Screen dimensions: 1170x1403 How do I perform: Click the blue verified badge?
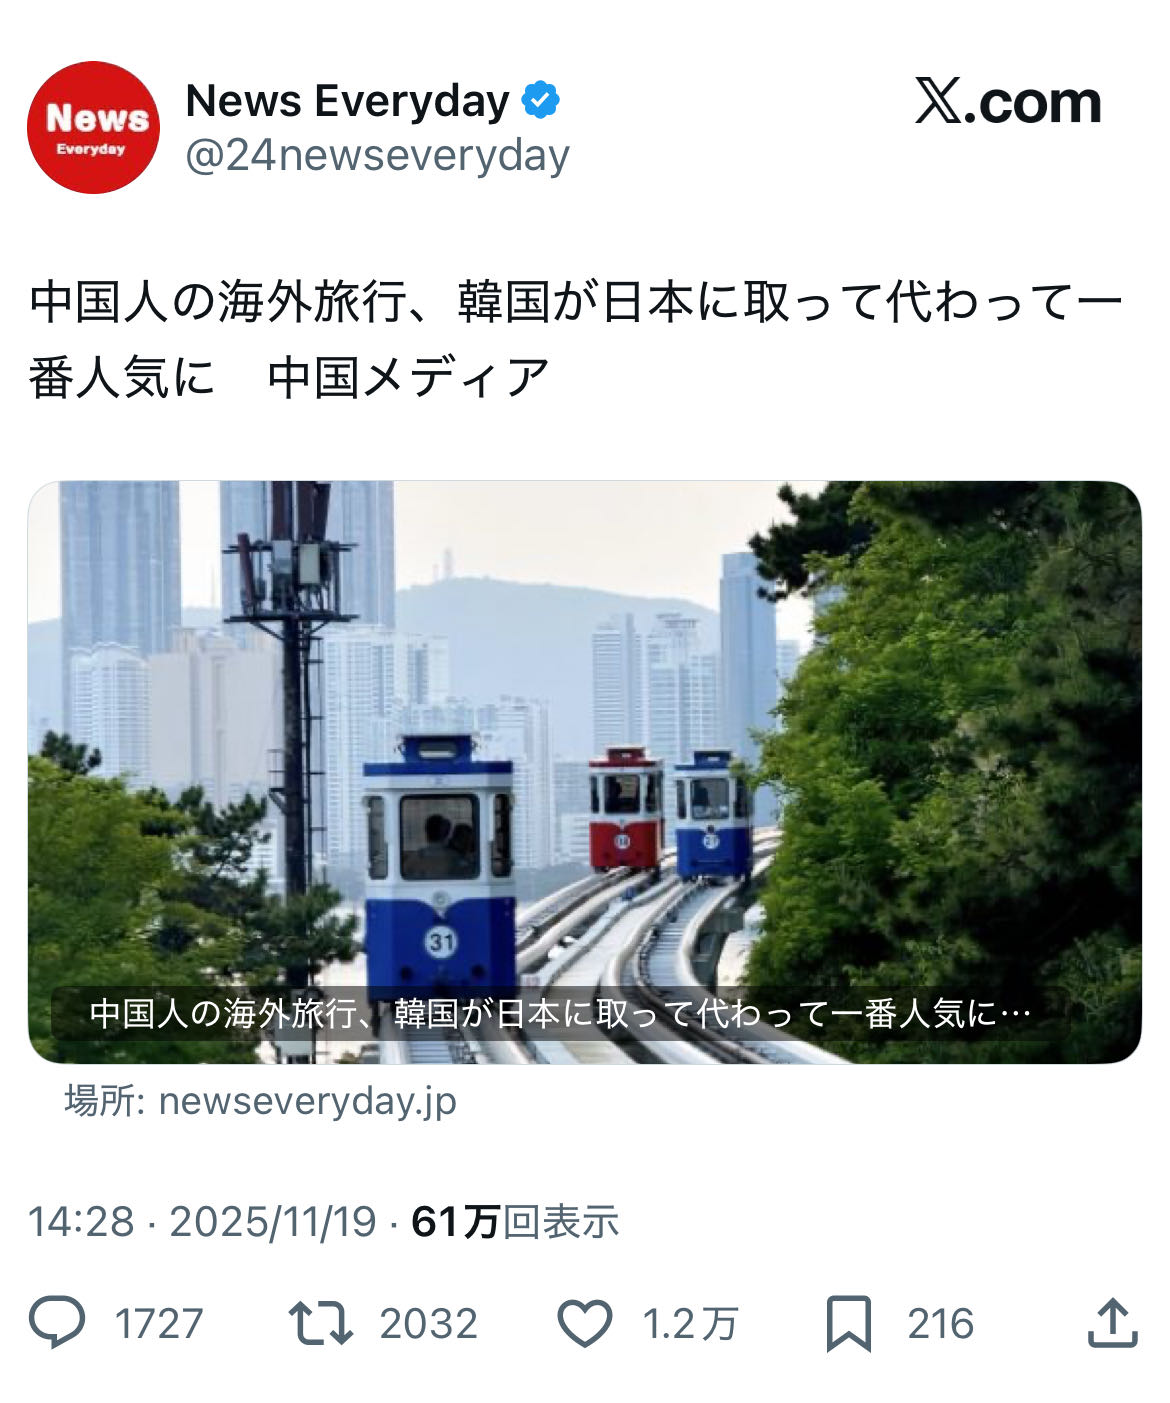coord(541,101)
